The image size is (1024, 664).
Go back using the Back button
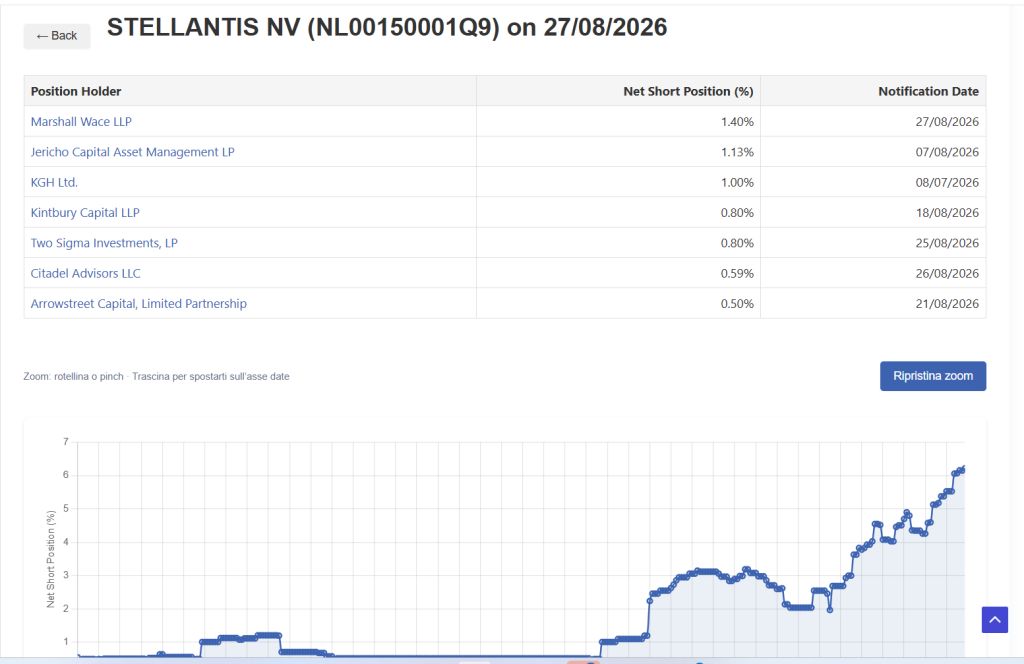pyautogui.click(x=57, y=36)
